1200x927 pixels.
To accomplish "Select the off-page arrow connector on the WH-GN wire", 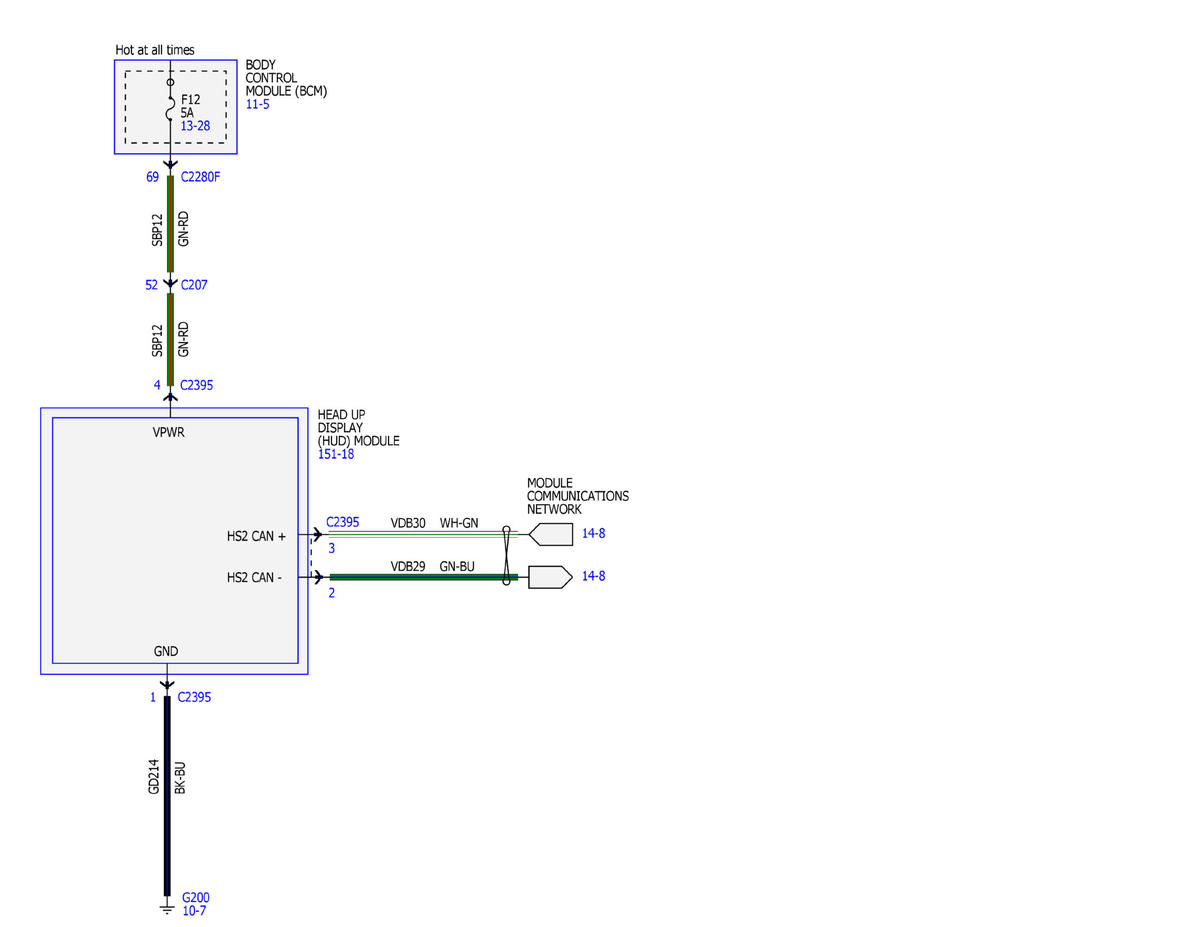I will 550,534.
